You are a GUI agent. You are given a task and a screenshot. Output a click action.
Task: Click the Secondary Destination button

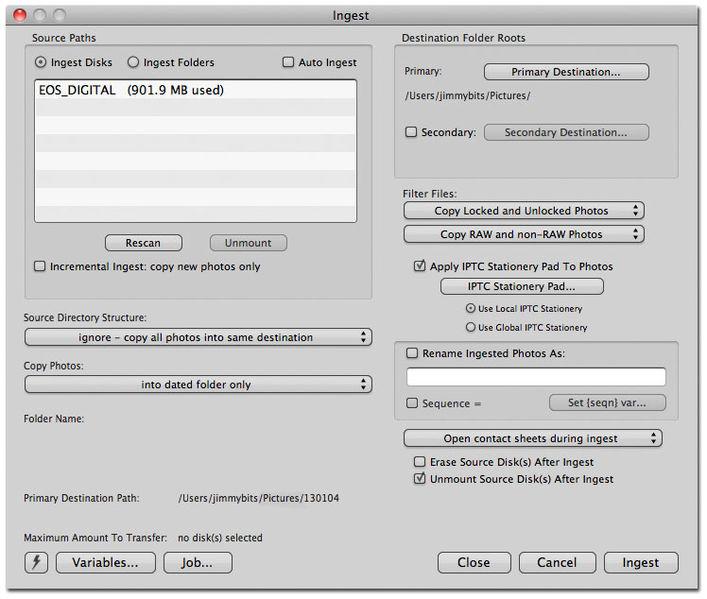(566, 132)
